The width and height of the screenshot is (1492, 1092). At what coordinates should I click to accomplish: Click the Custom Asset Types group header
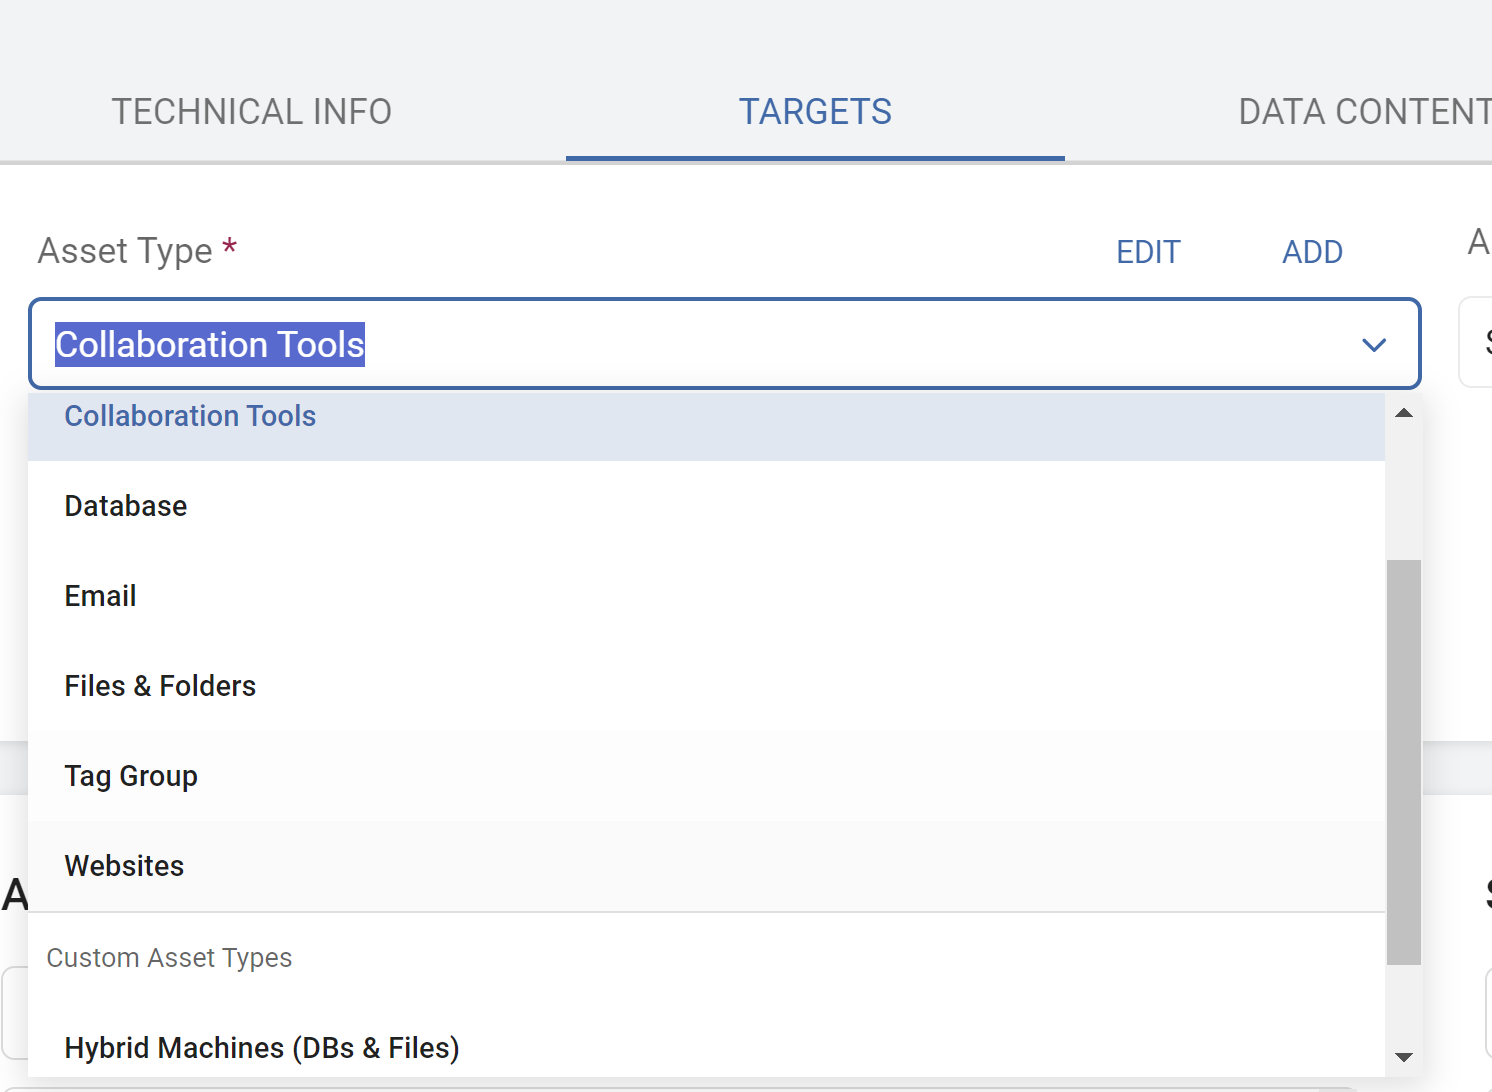pyautogui.click(x=169, y=958)
